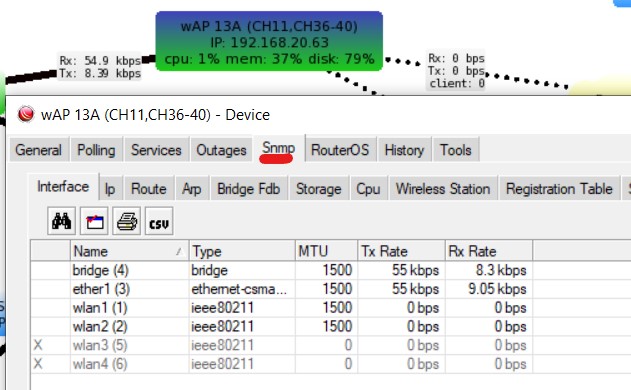The width and height of the screenshot is (631, 390).
Task: Switch to the Polling tab
Action: [x=96, y=150]
